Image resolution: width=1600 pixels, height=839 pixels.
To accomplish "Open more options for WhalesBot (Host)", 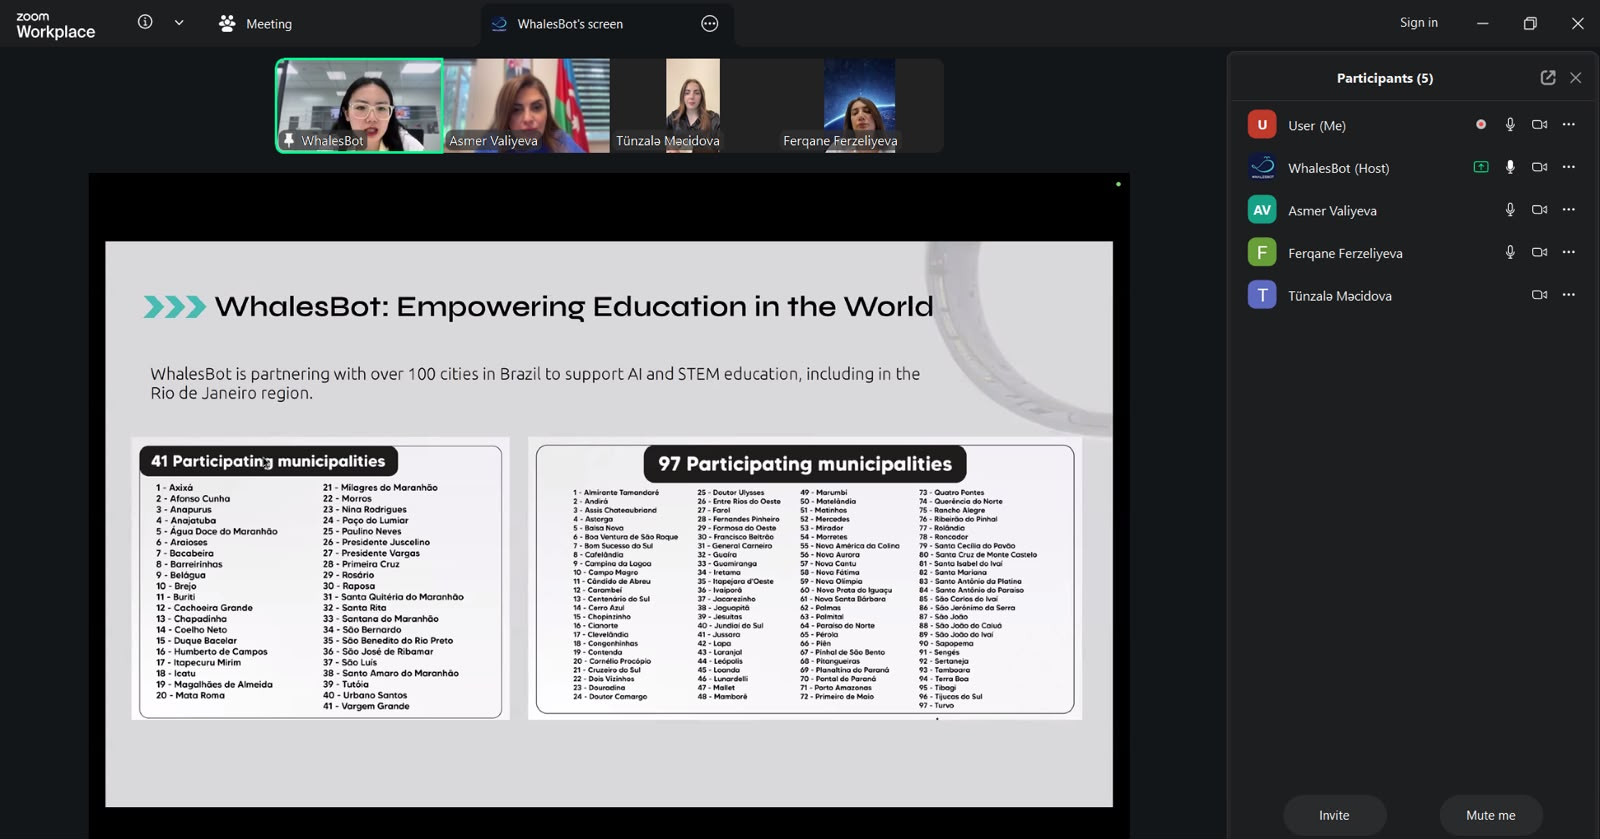I will point(1569,167).
